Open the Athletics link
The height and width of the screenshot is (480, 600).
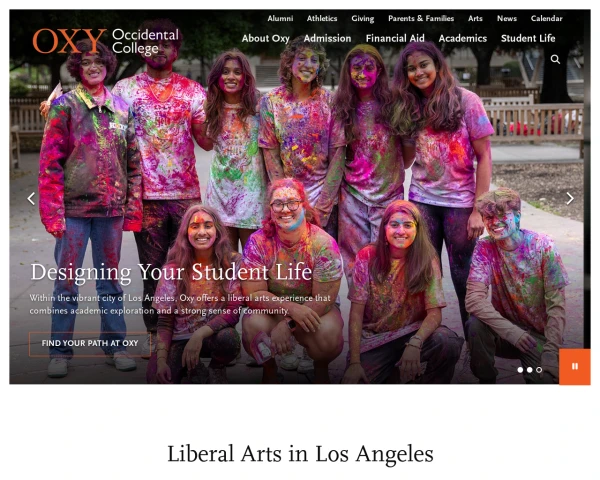[322, 18]
